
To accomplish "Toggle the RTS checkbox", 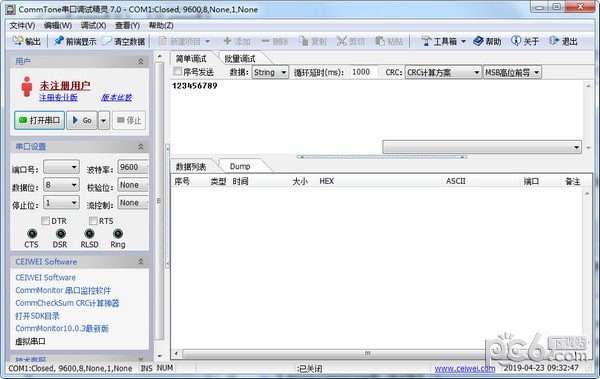I will coord(93,221).
